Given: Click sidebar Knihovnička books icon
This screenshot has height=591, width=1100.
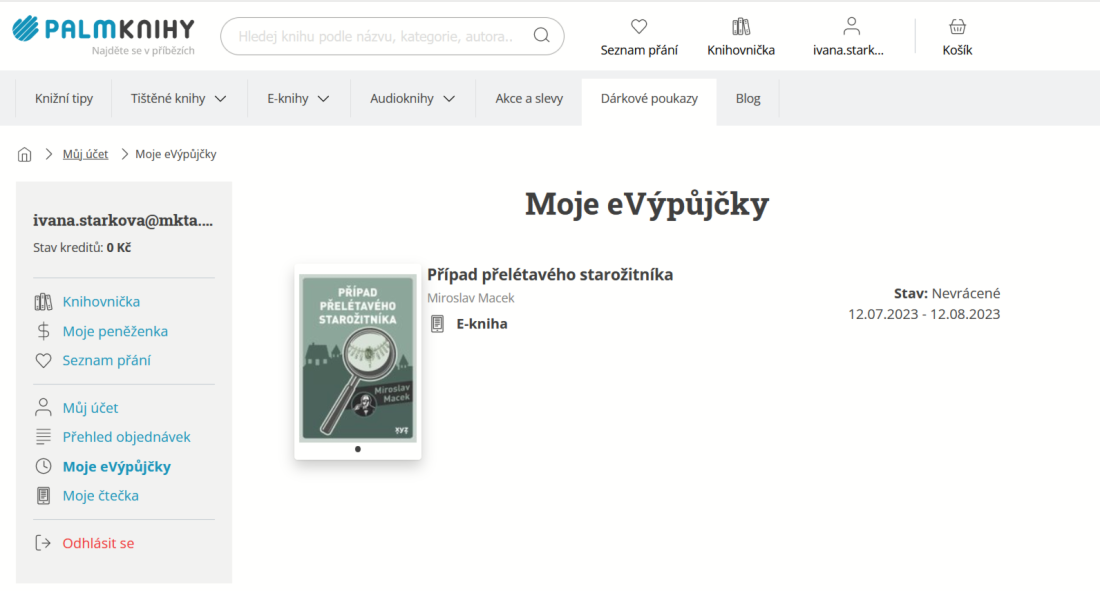Looking at the screenshot, I should coord(43,302).
